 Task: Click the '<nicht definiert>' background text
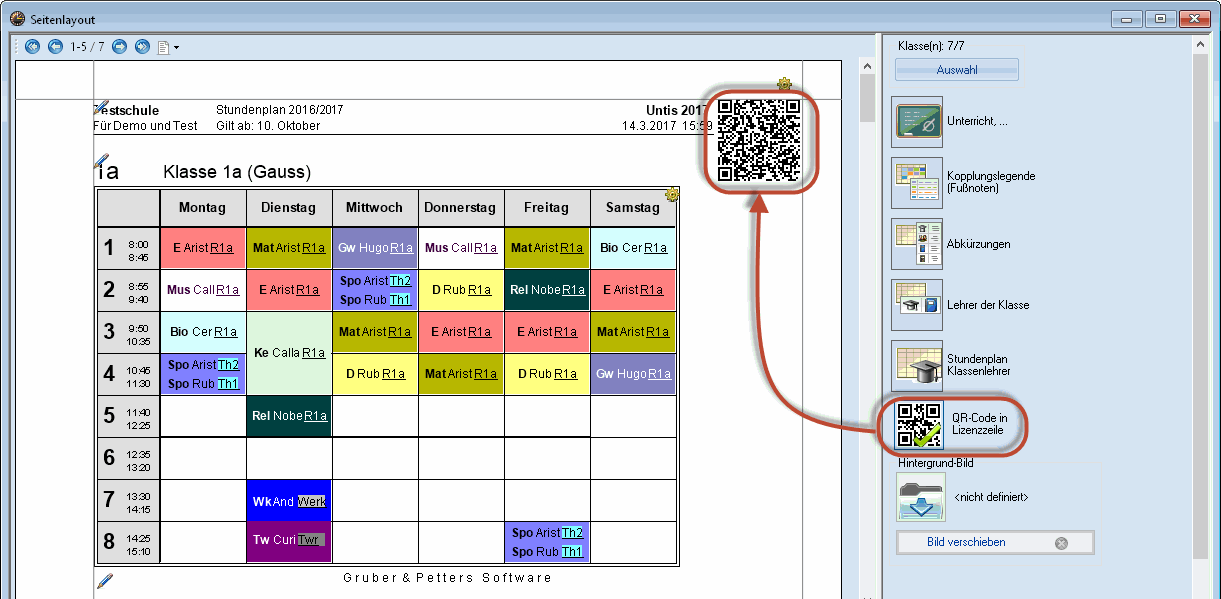click(x=991, y=497)
